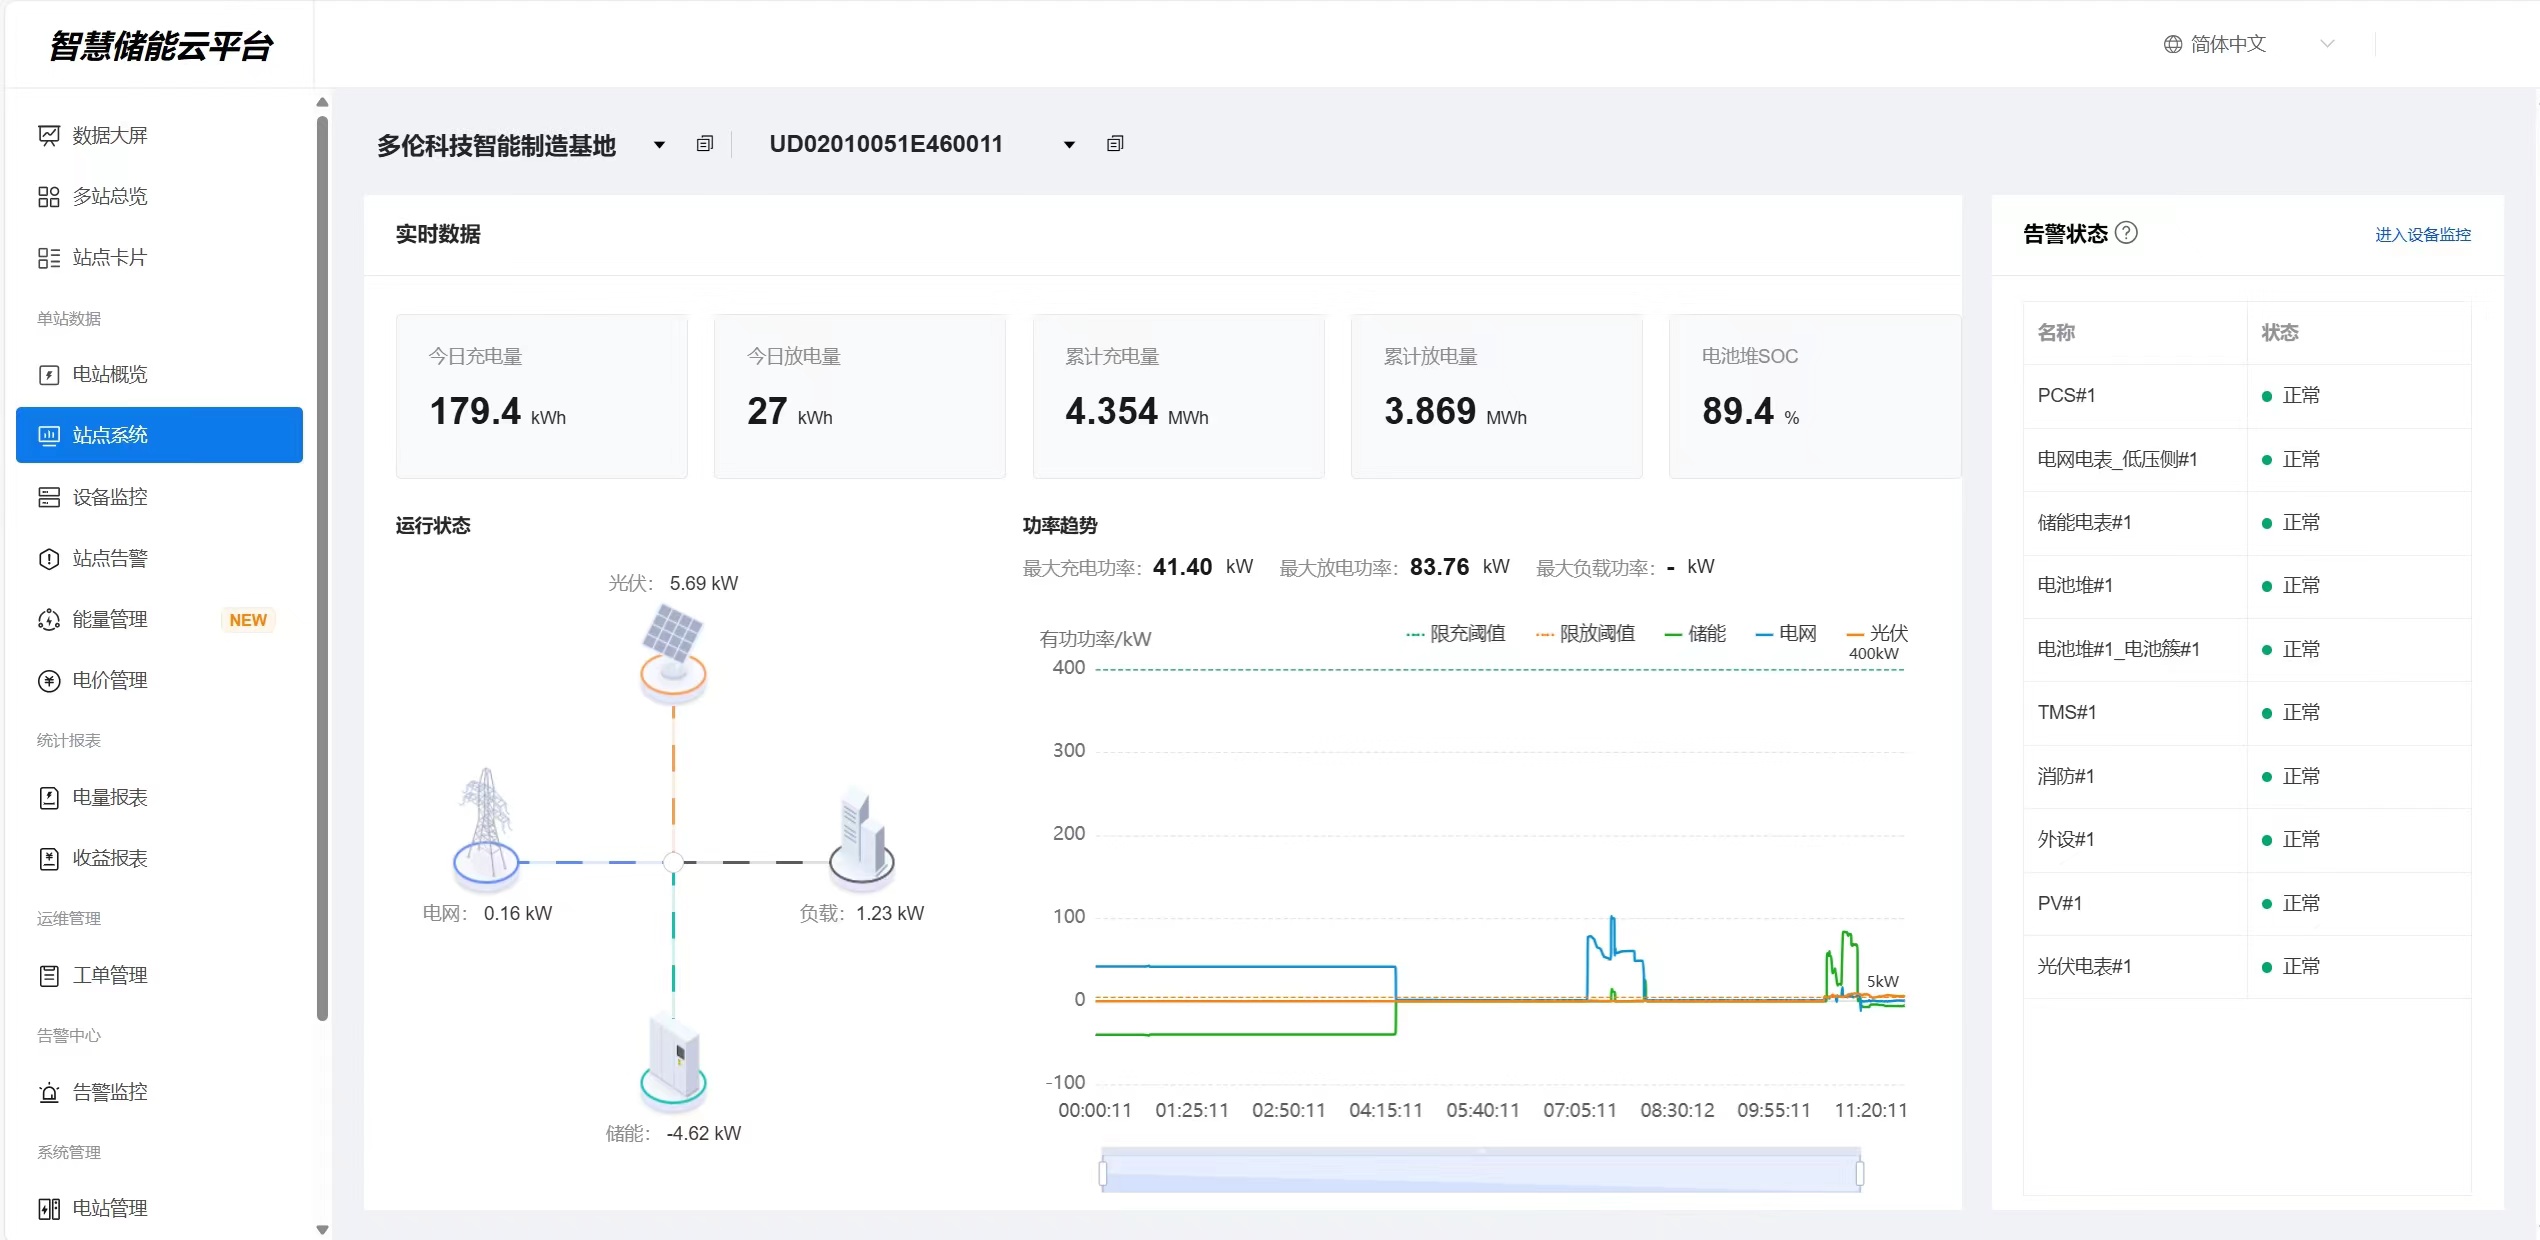Click the 储能 battery cabinet icon
This screenshot has width=2540, height=1240.
click(x=674, y=1060)
